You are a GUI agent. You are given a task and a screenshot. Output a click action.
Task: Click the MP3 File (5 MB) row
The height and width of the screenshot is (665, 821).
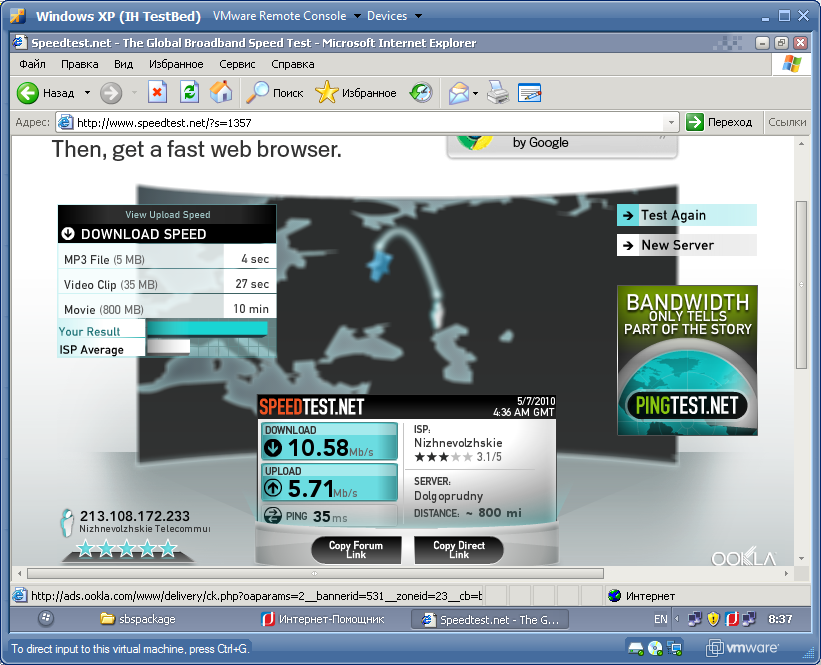tap(167, 259)
